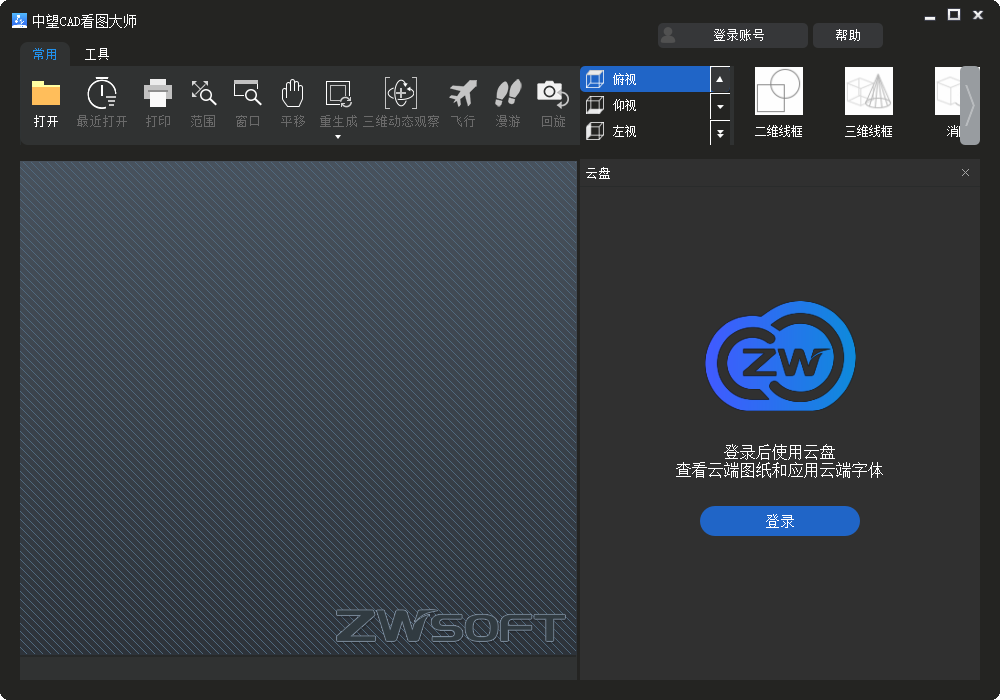
Task: Start 三维动态观察 3D orbit tool
Action: tap(401, 95)
